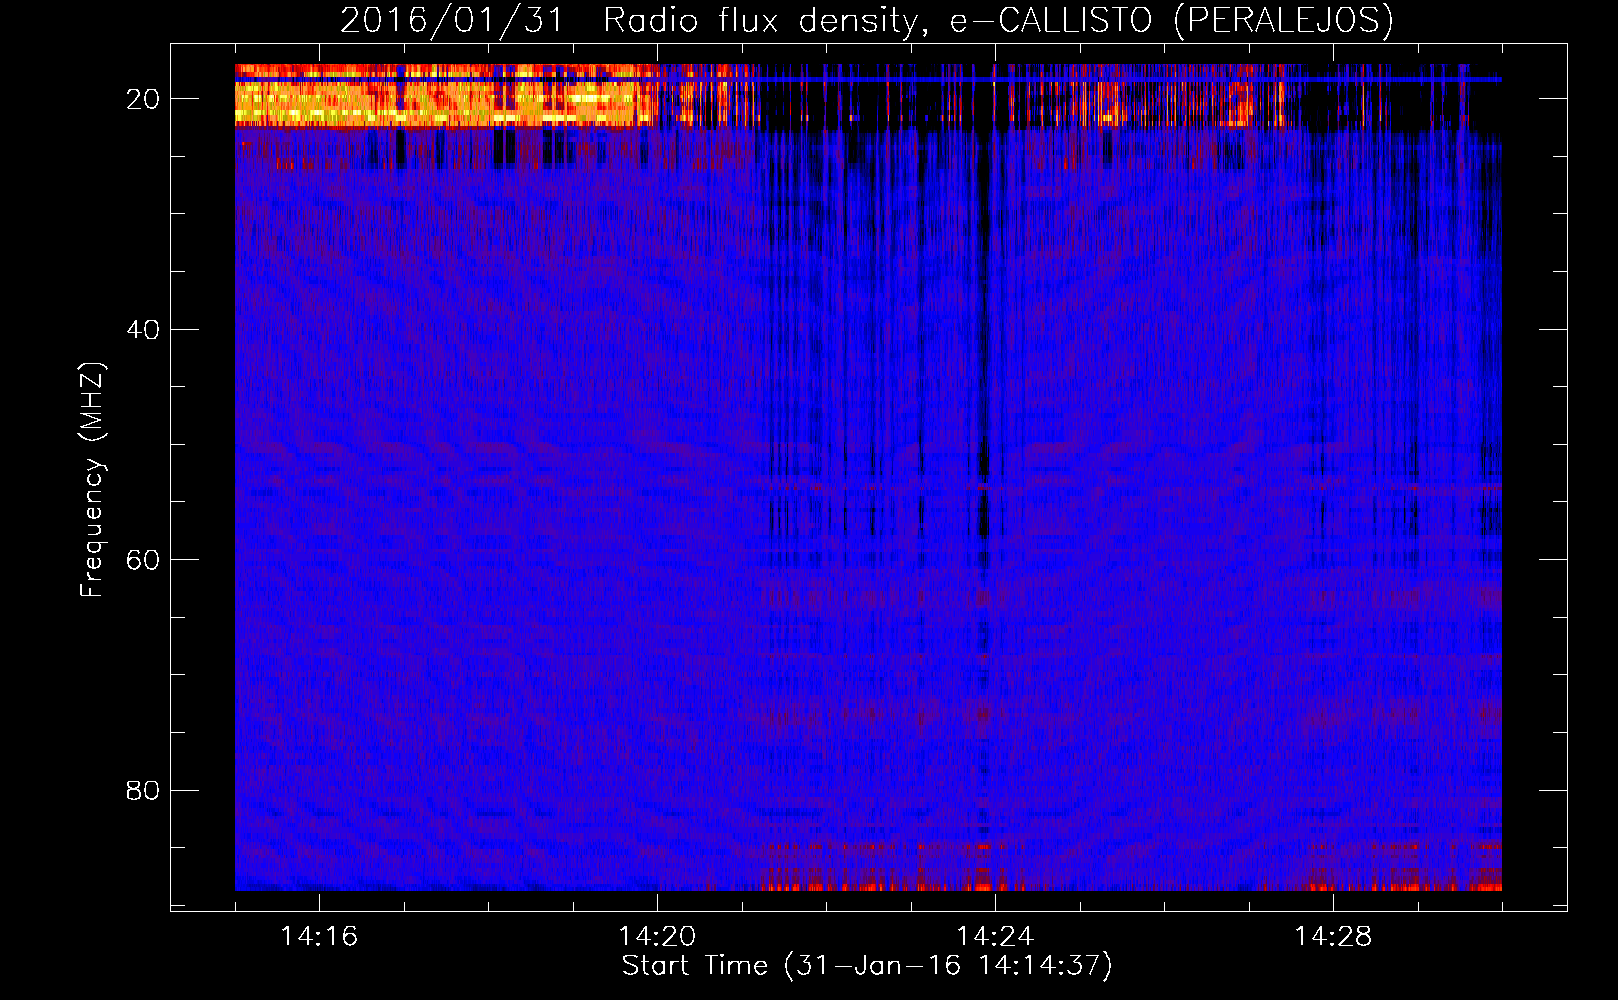This screenshot has width=1618, height=1000.
Task: Click the '80' frequency tick label
Action: coord(144,790)
